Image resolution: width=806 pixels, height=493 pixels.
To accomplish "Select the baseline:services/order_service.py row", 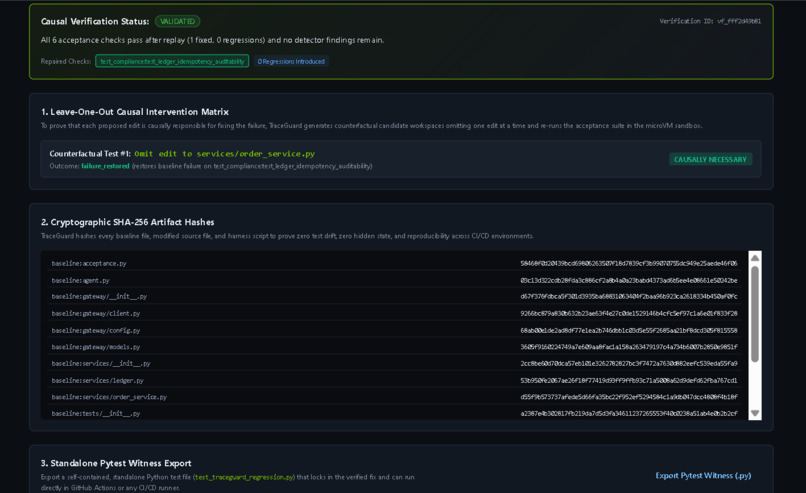I will pos(394,397).
